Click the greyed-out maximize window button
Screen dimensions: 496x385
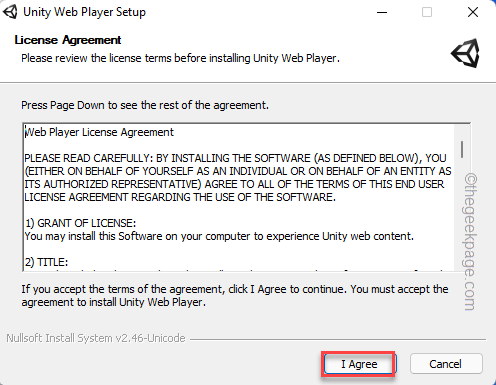click(x=427, y=12)
